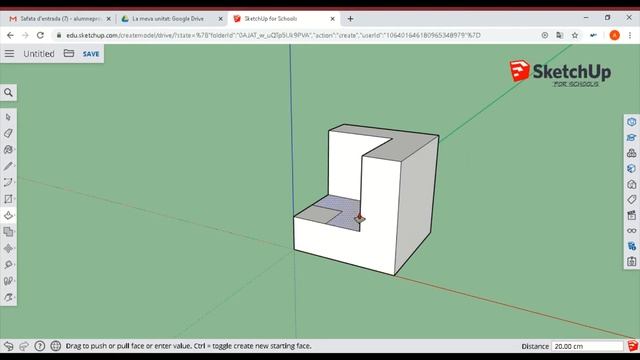
Task: Select the Line pencil tool
Action: tap(8, 166)
